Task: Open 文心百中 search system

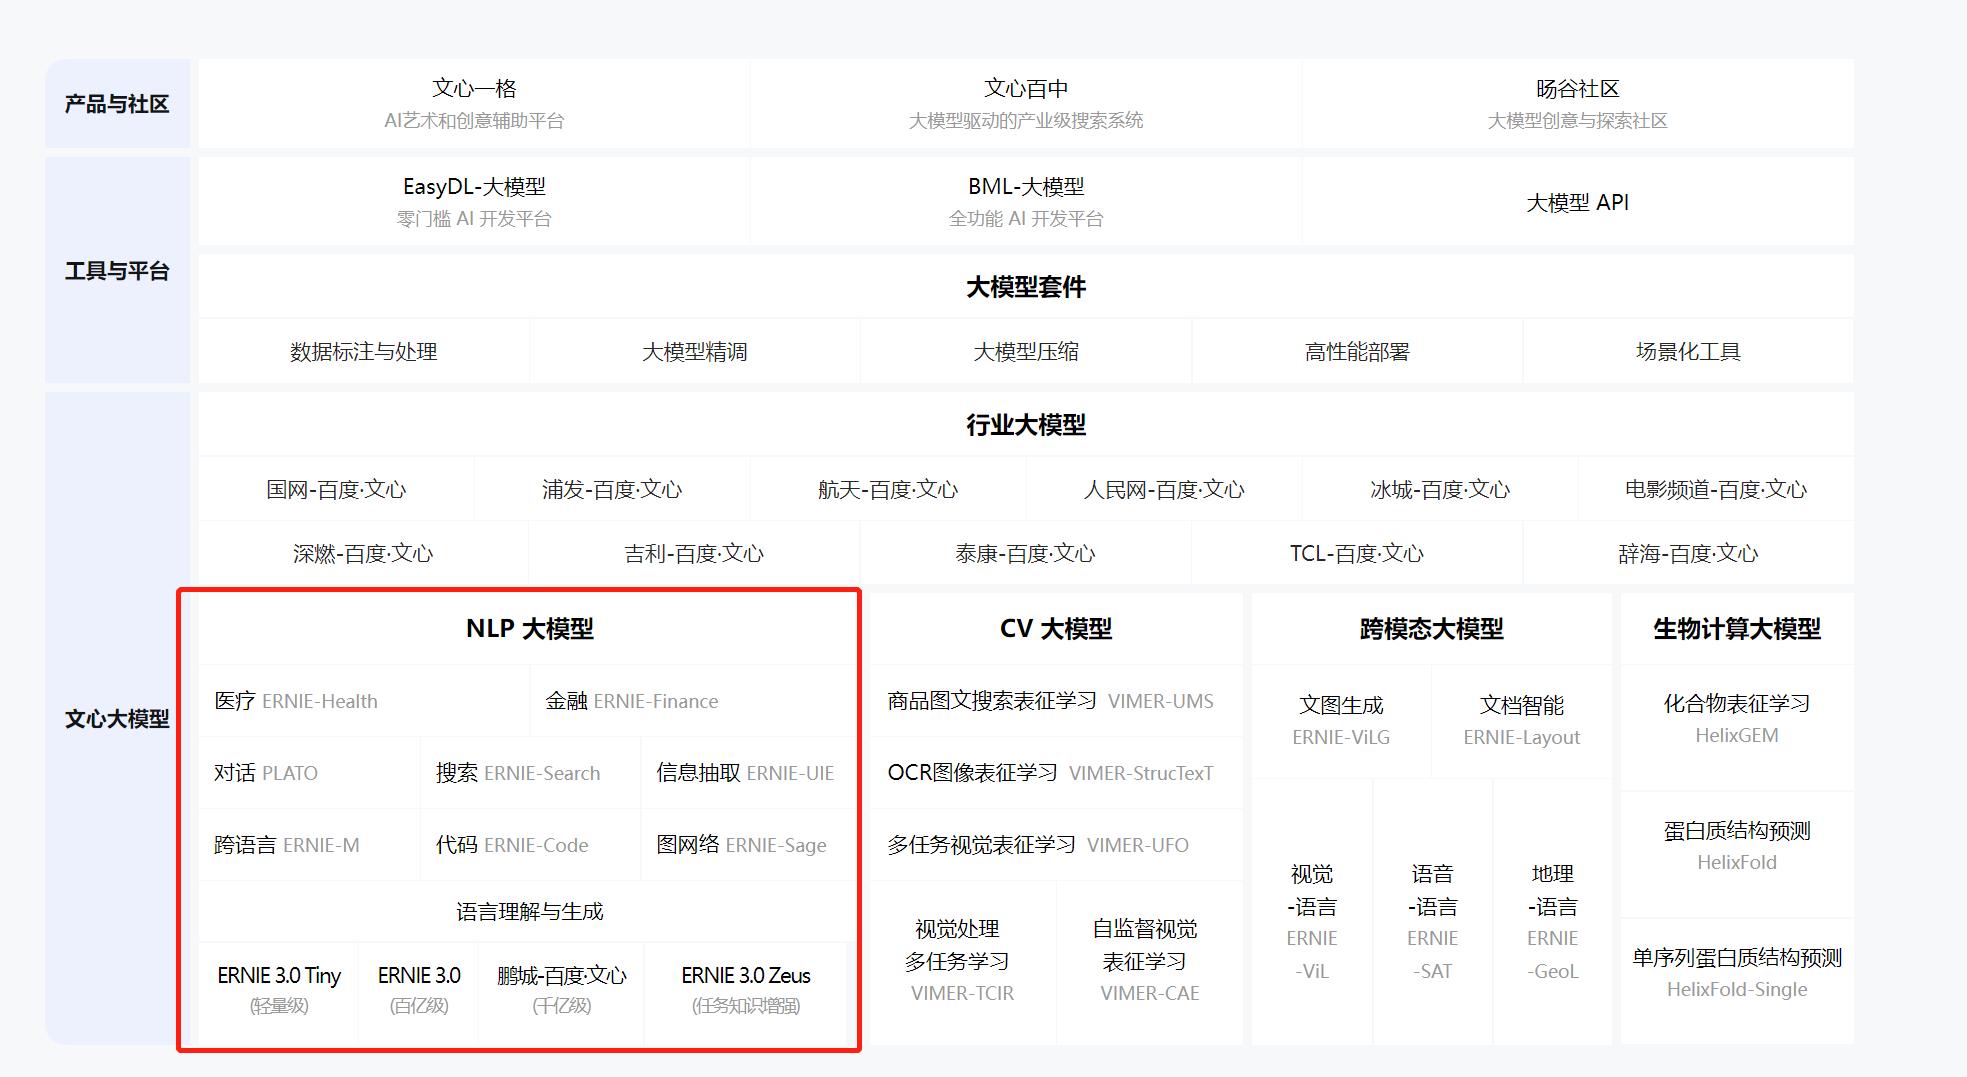Action: 1025,103
